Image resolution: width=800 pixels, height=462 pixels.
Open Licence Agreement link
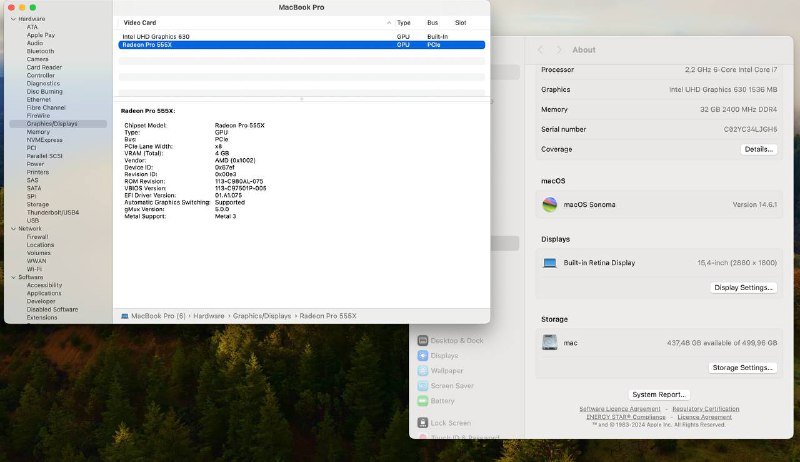[704, 417]
